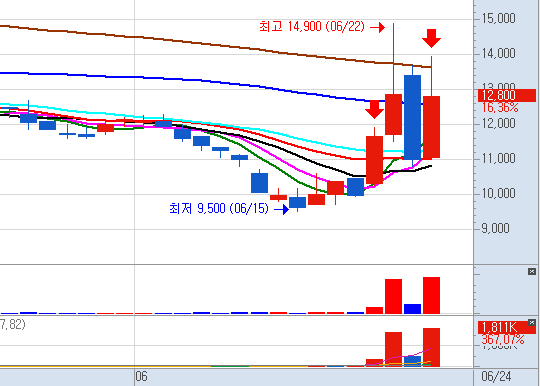
Task: Close the lower indicator panel showing 1,811K
Action: (x=532, y=323)
